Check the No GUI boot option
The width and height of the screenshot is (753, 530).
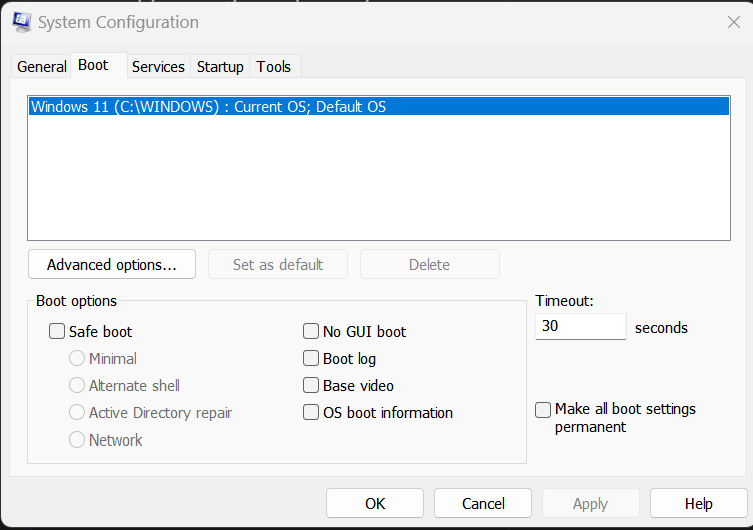coord(311,332)
